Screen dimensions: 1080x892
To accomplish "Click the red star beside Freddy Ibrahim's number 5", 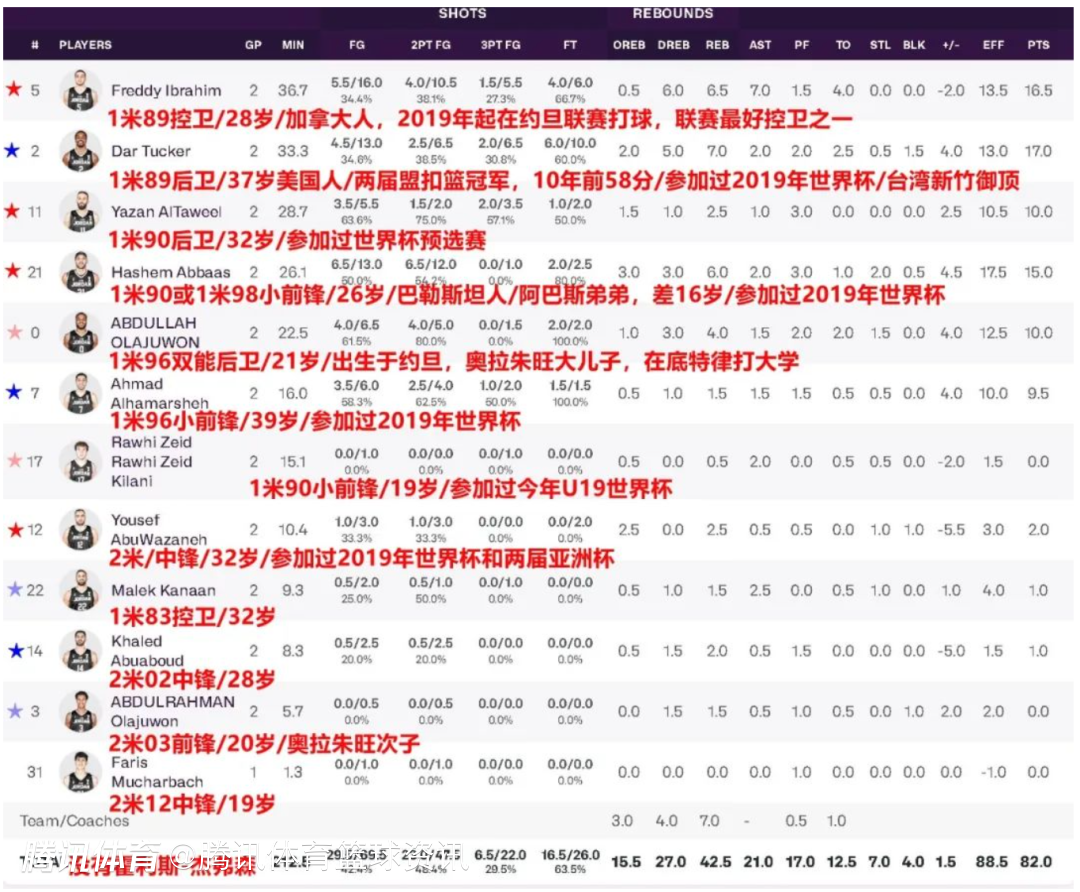I will (x=14, y=89).
